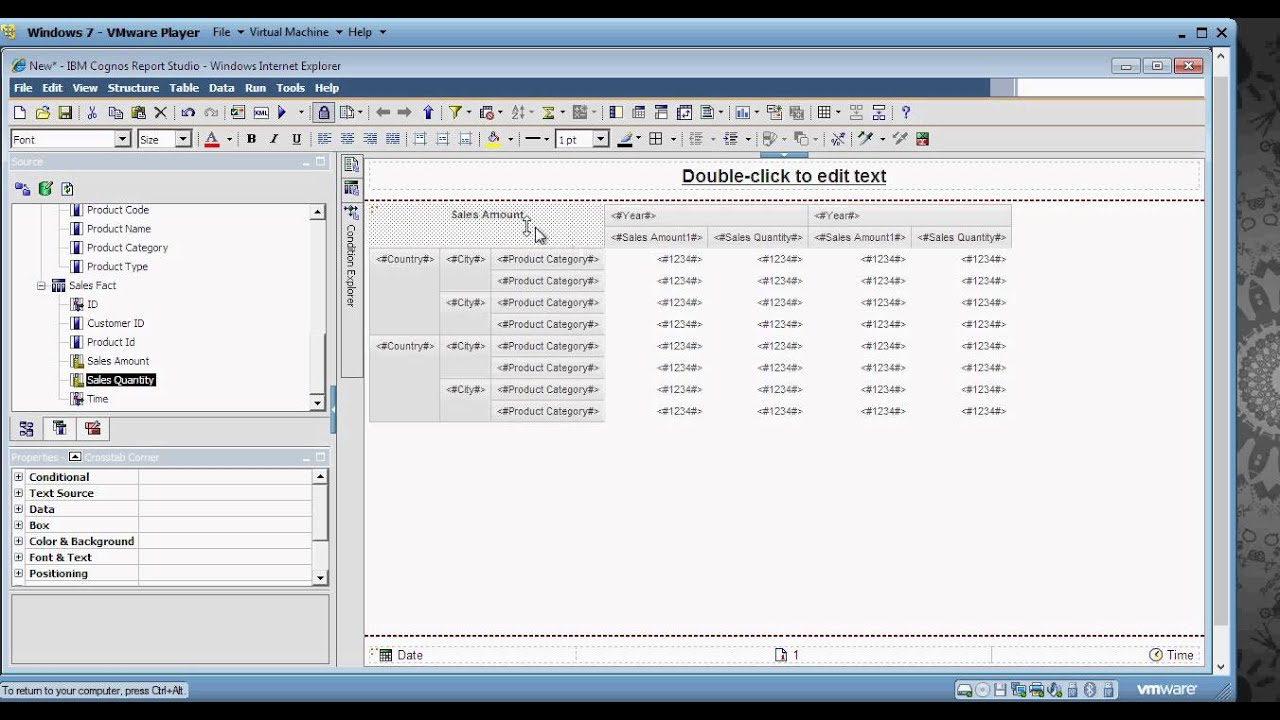The height and width of the screenshot is (720, 1280).
Task: Click the Background color paint bucket
Action: click(493, 139)
